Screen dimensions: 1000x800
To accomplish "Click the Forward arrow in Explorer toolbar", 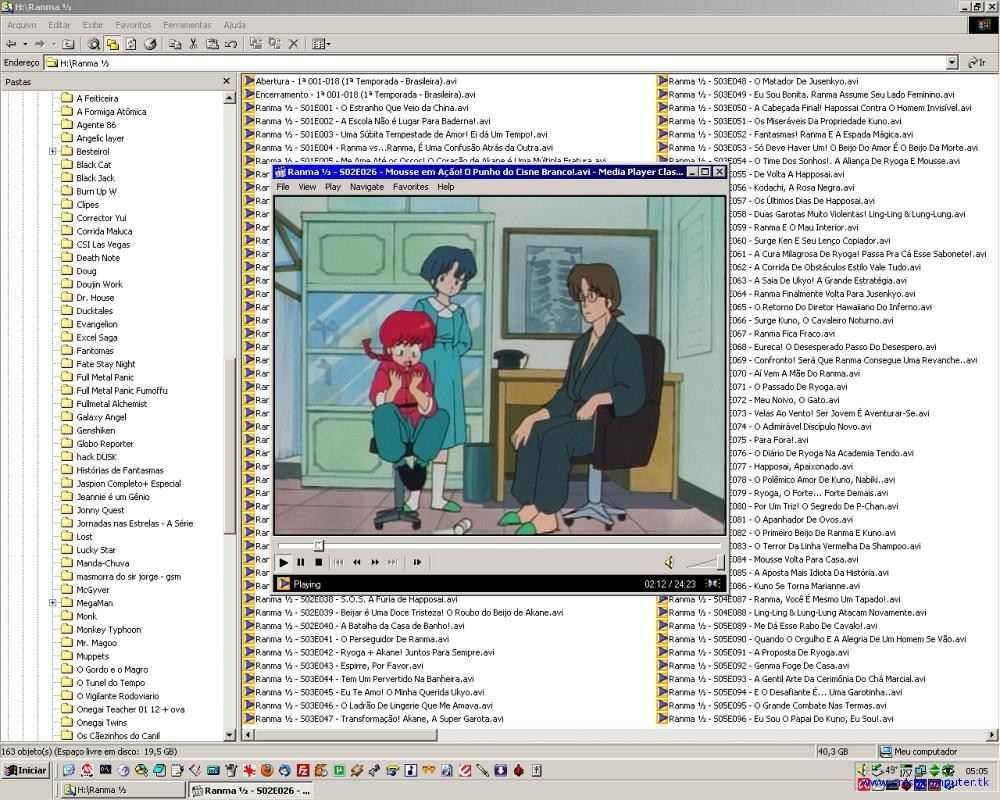I will coord(40,44).
